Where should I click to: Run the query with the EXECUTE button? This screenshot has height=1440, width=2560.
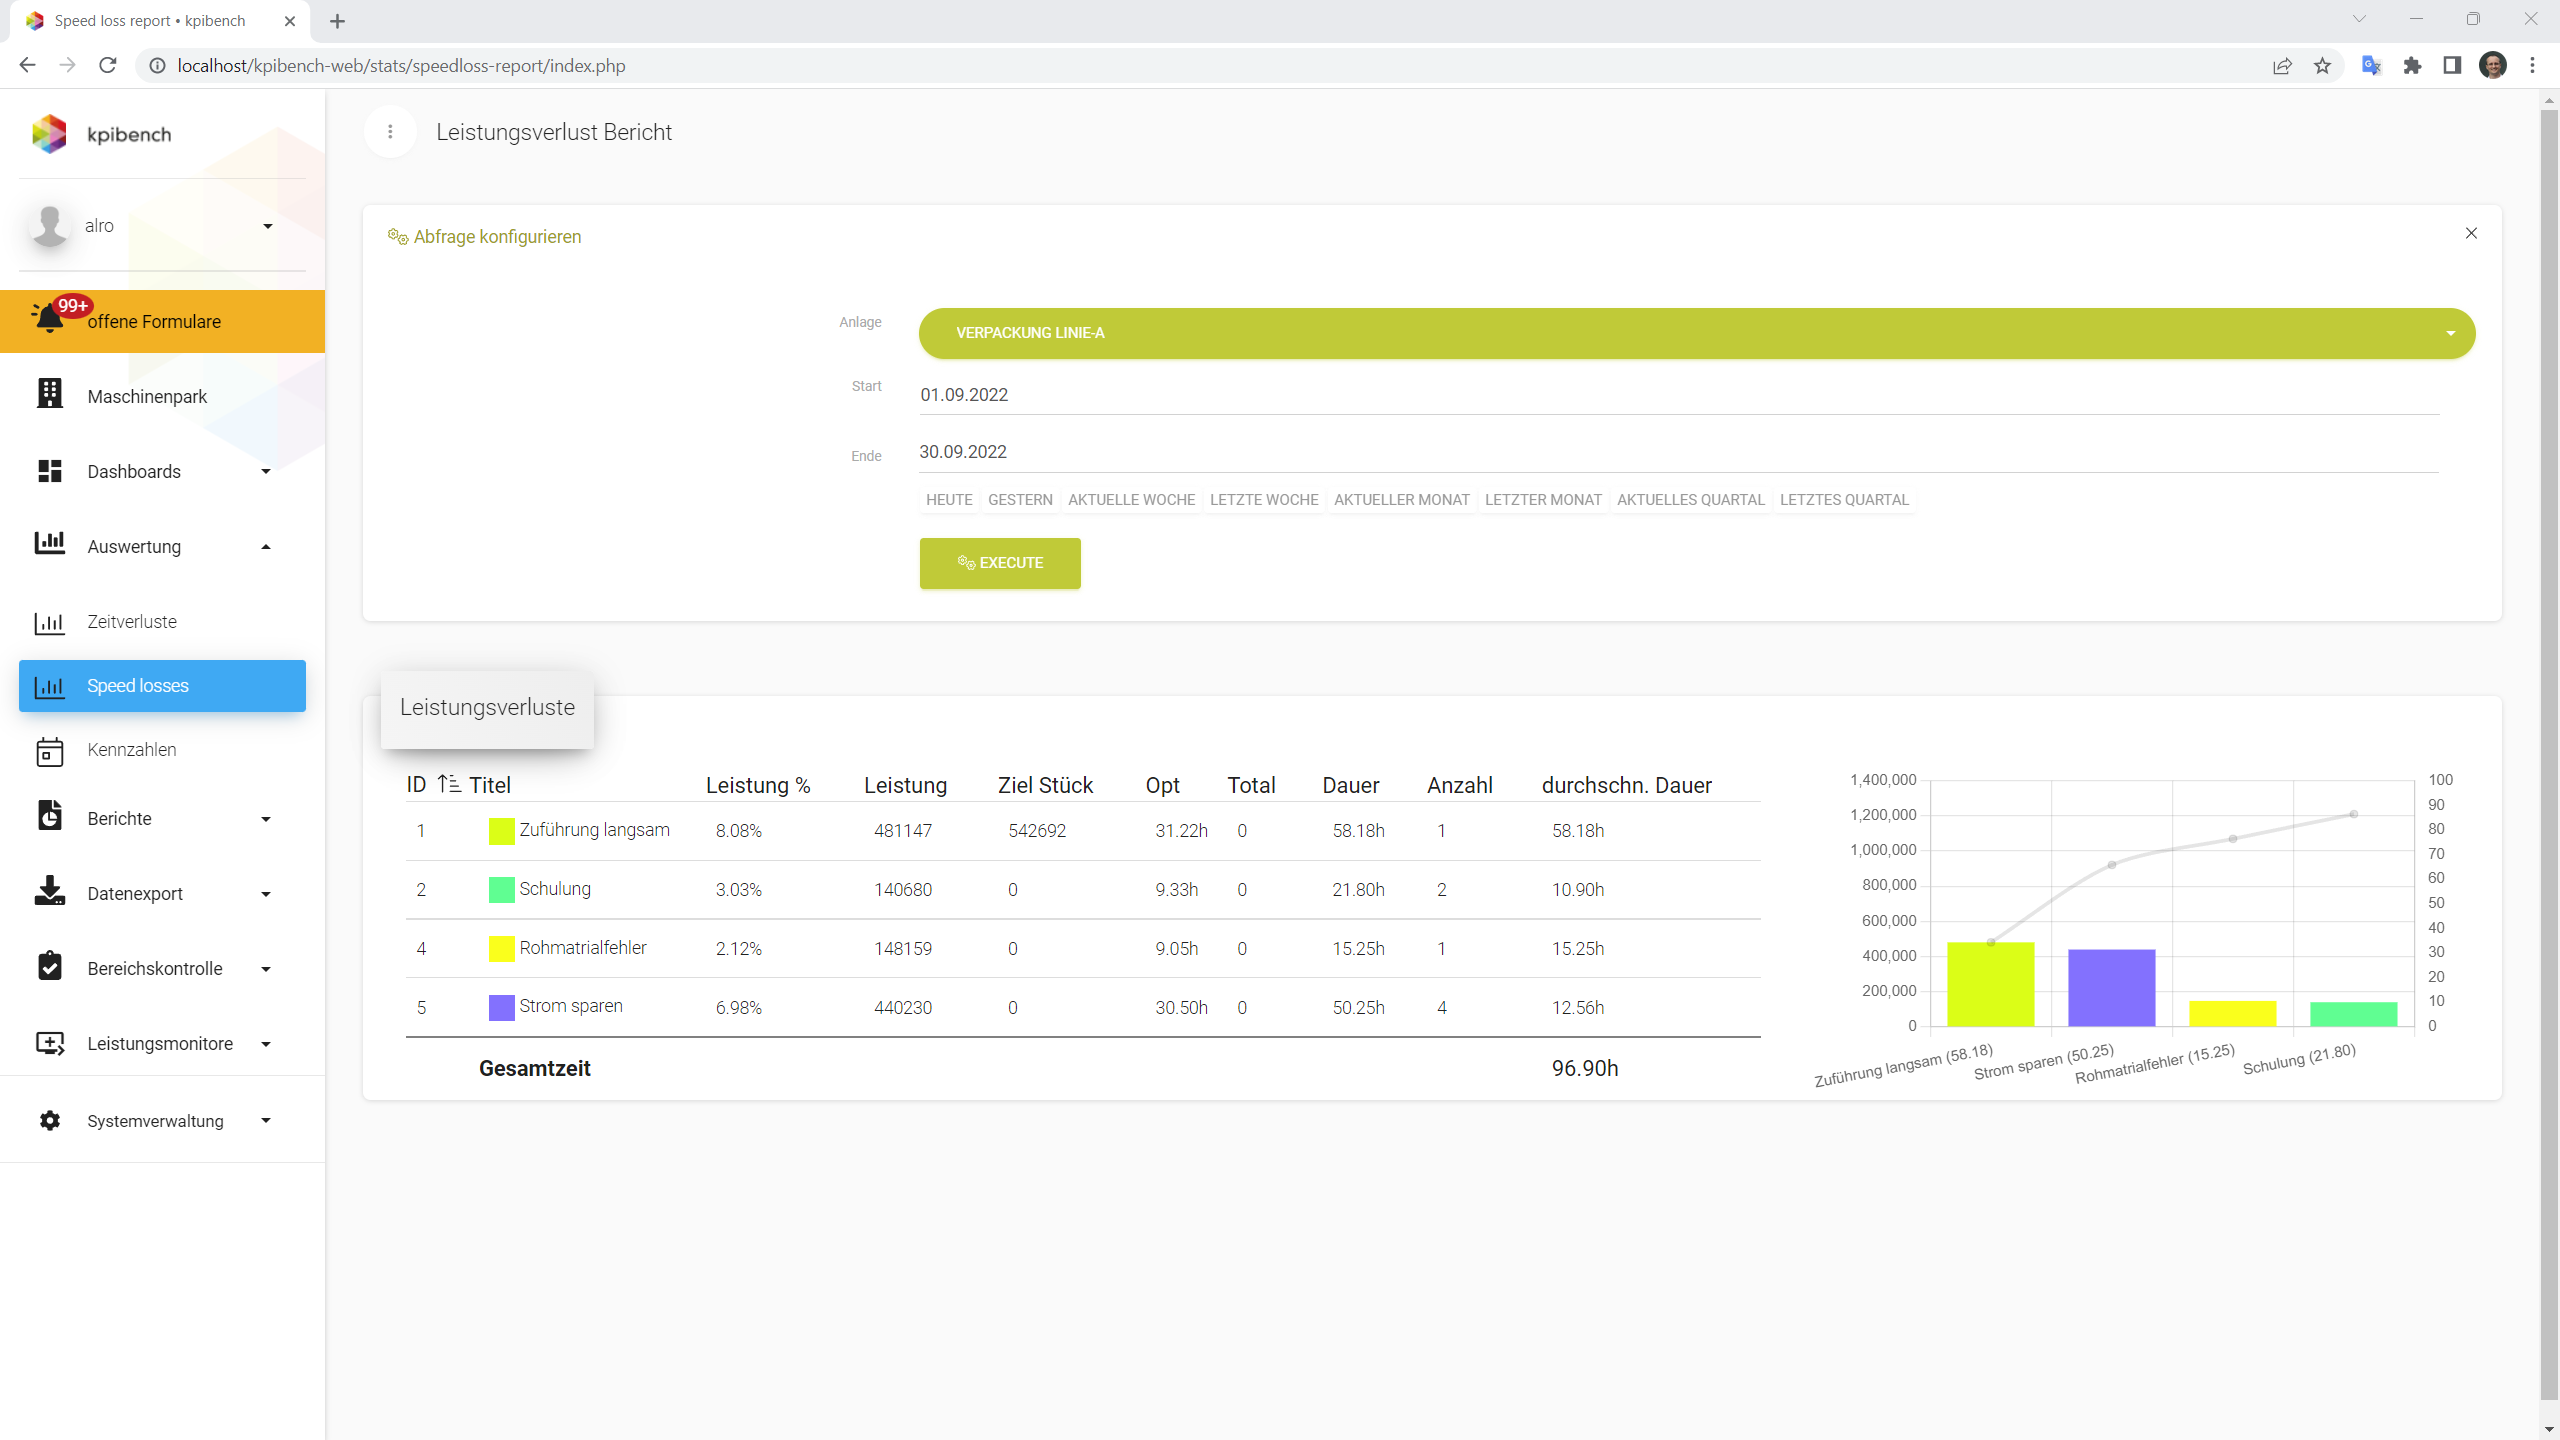click(x=1000, y=563)
